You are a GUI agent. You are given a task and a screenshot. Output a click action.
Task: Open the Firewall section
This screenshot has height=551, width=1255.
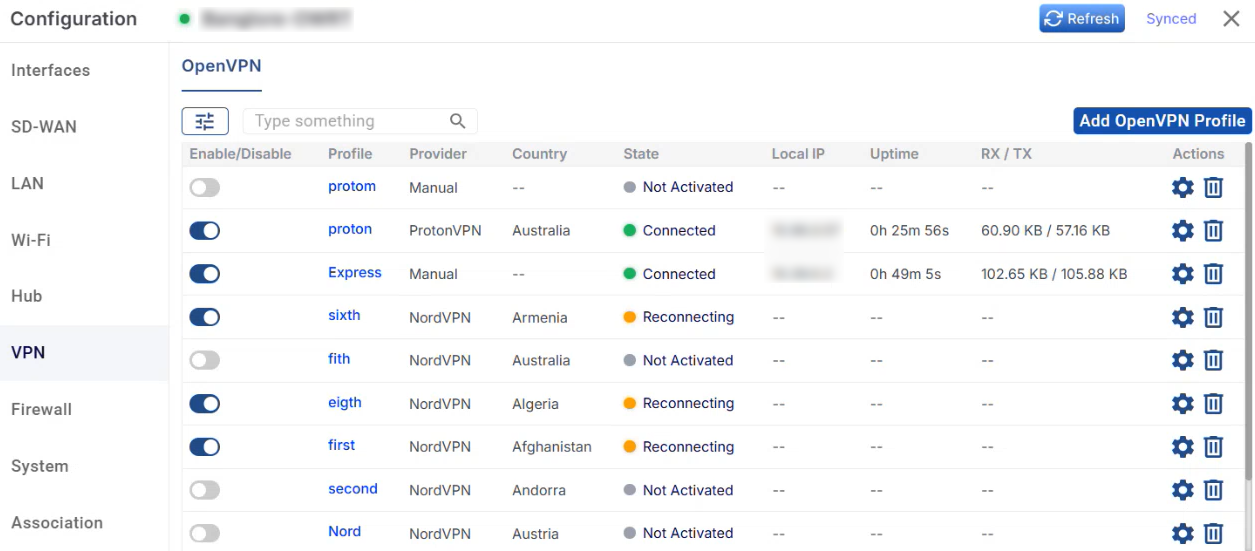tap(42, 409)
